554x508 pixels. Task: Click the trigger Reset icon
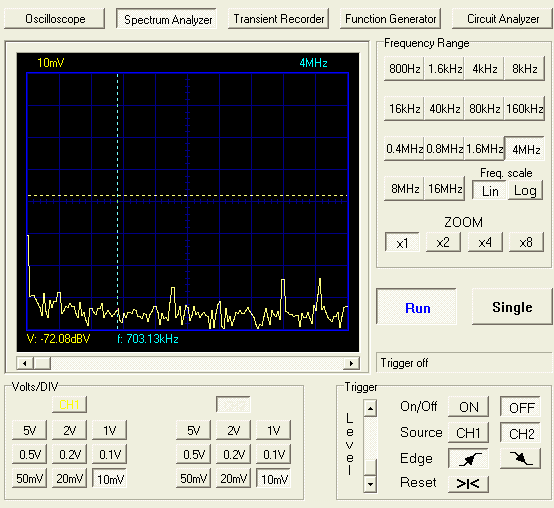[x=468, y=483]
